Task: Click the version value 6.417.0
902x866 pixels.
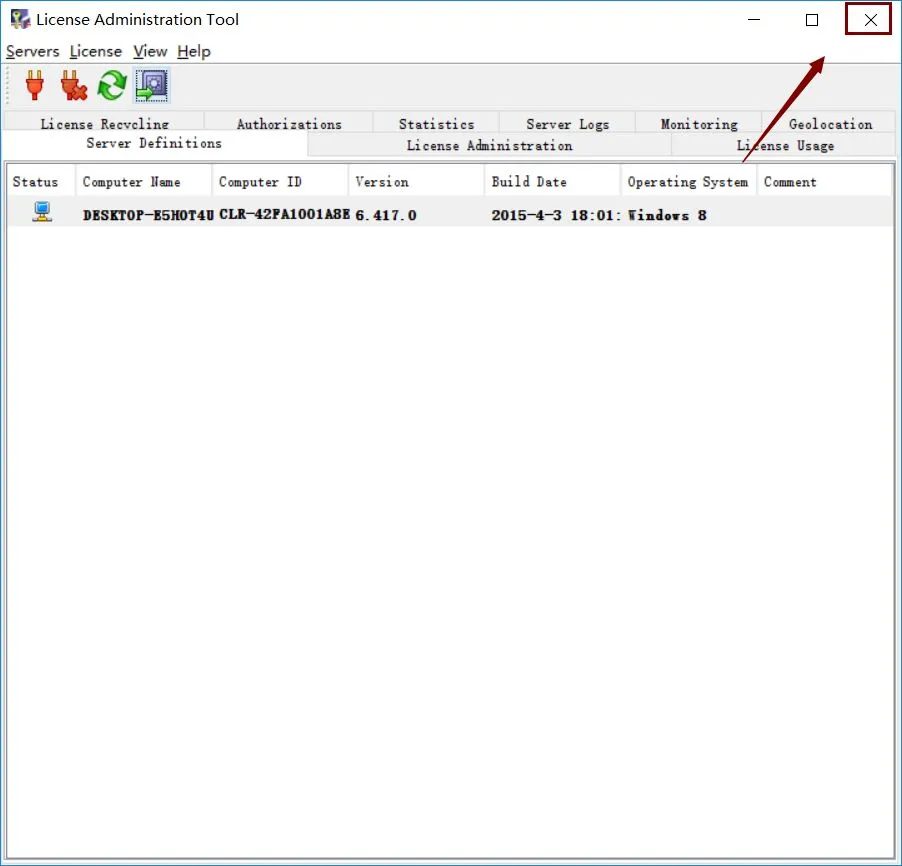Action: (385, 215)
